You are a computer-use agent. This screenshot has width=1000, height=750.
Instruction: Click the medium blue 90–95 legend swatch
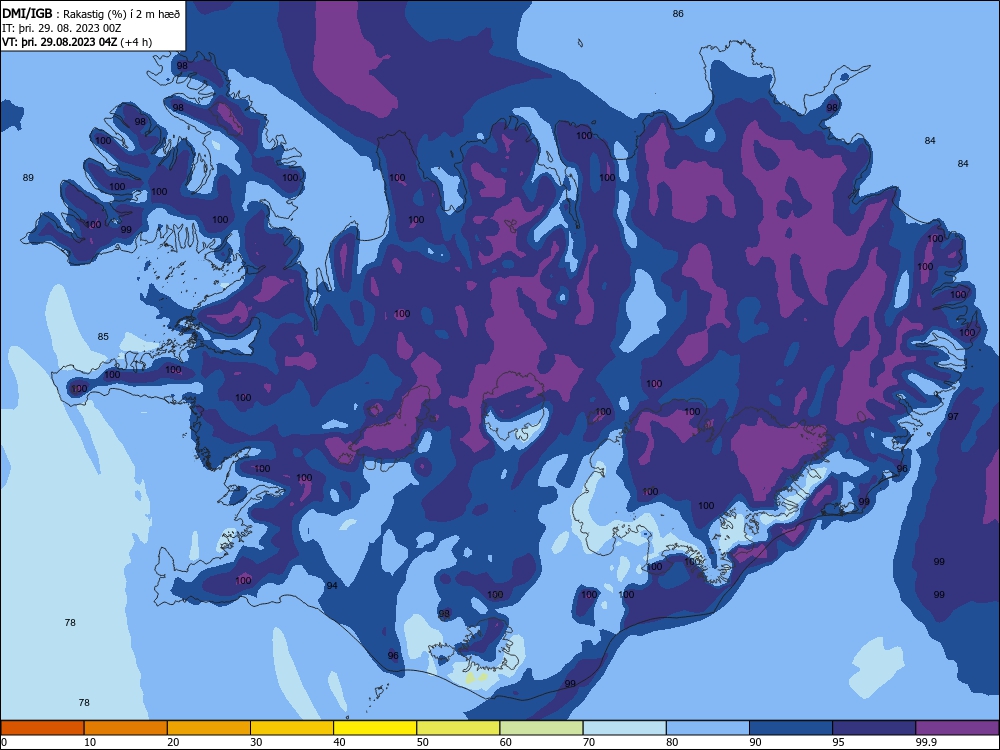point(791,728)
